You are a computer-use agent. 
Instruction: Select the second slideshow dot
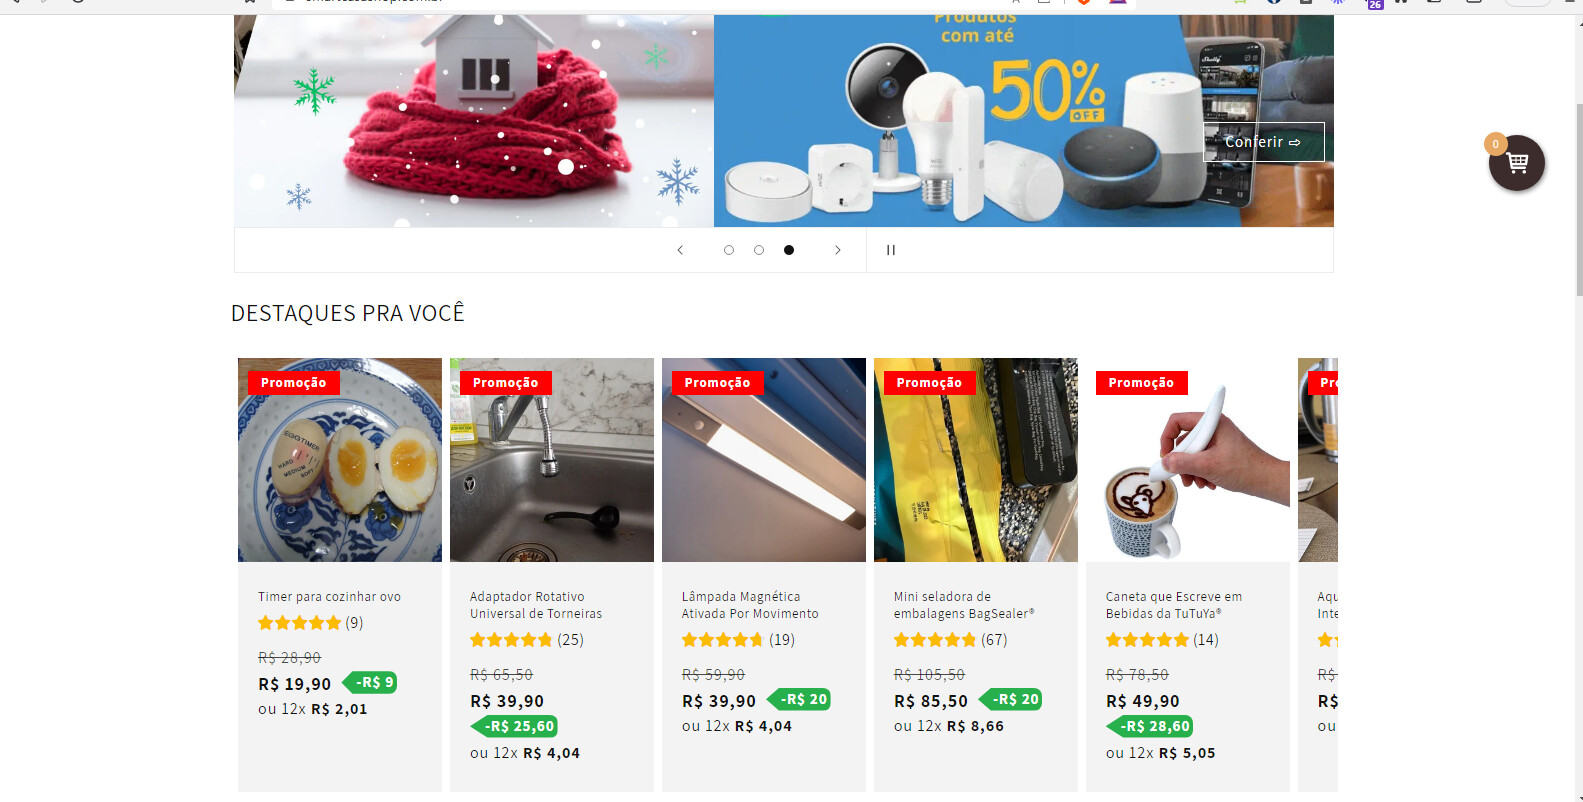(x=759, y=250)
